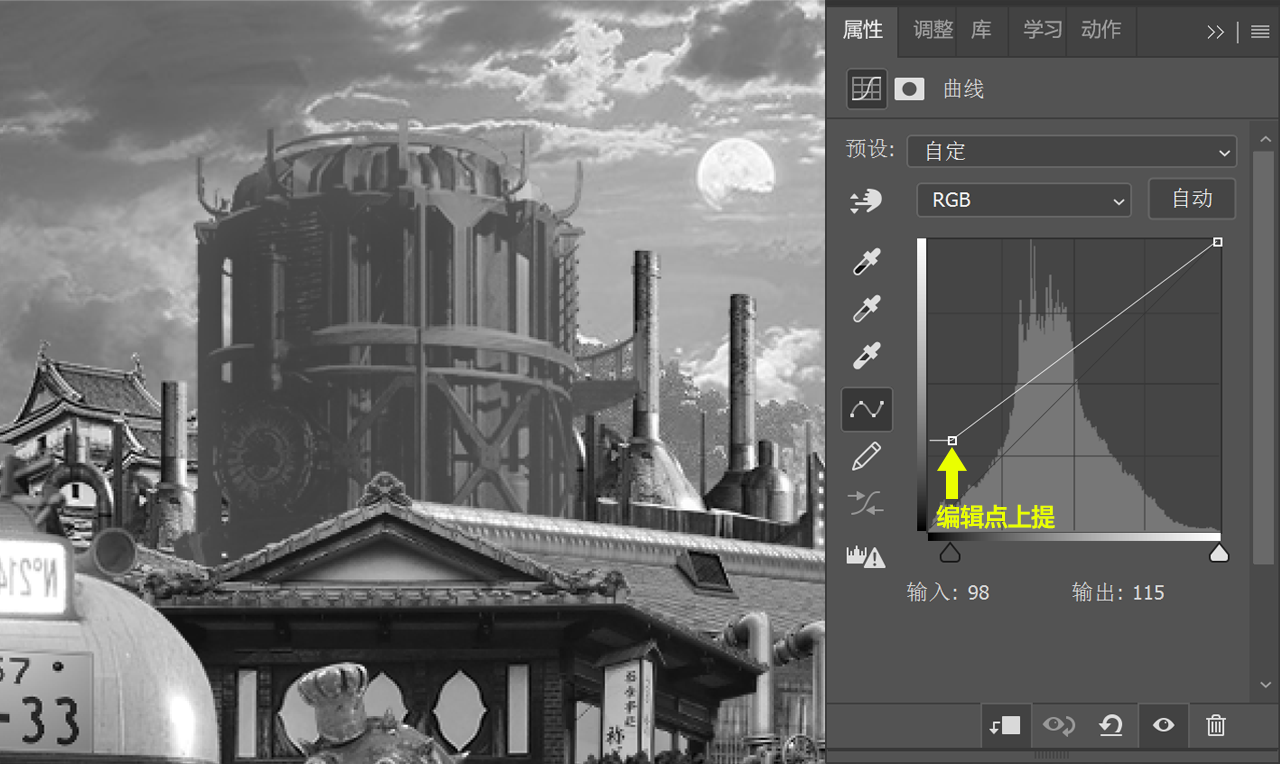Expand hidden panel tabs with double chevron
The height and width of the screenshot is (764, 1280).
(1215, 32)
